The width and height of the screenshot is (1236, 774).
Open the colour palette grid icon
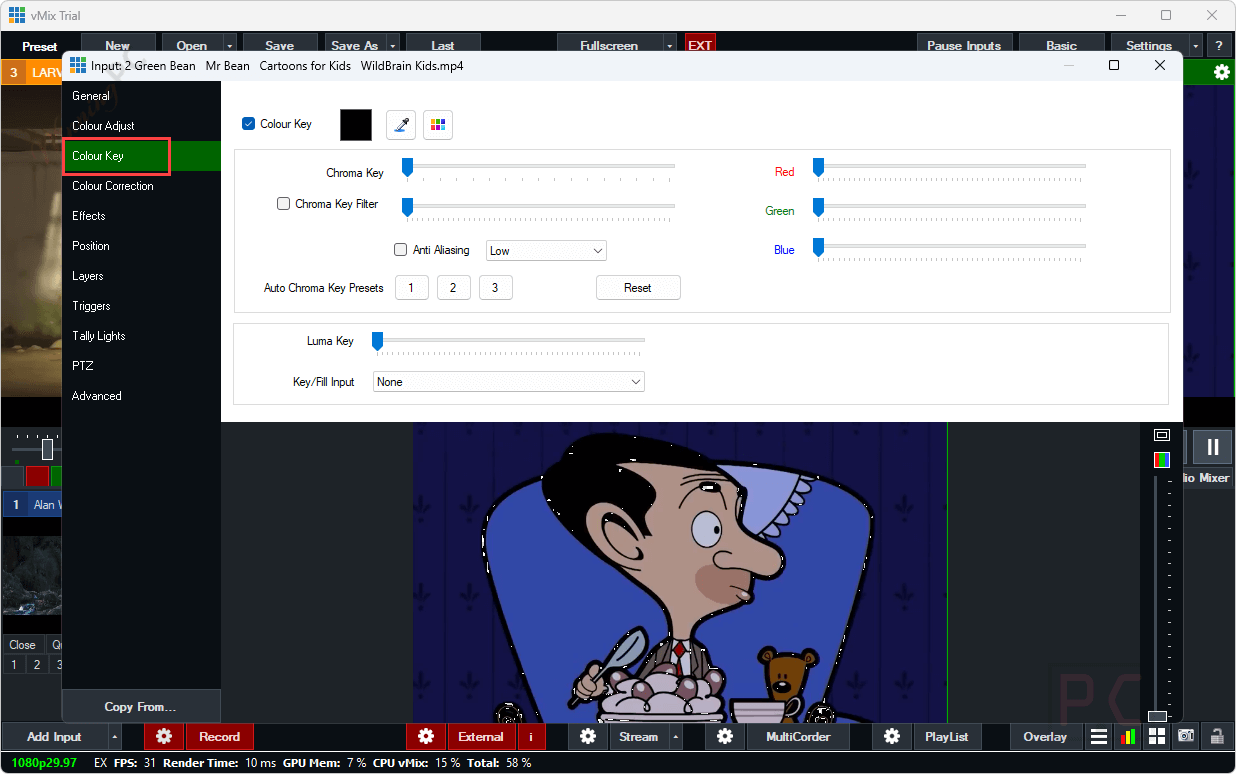(438, 125)
